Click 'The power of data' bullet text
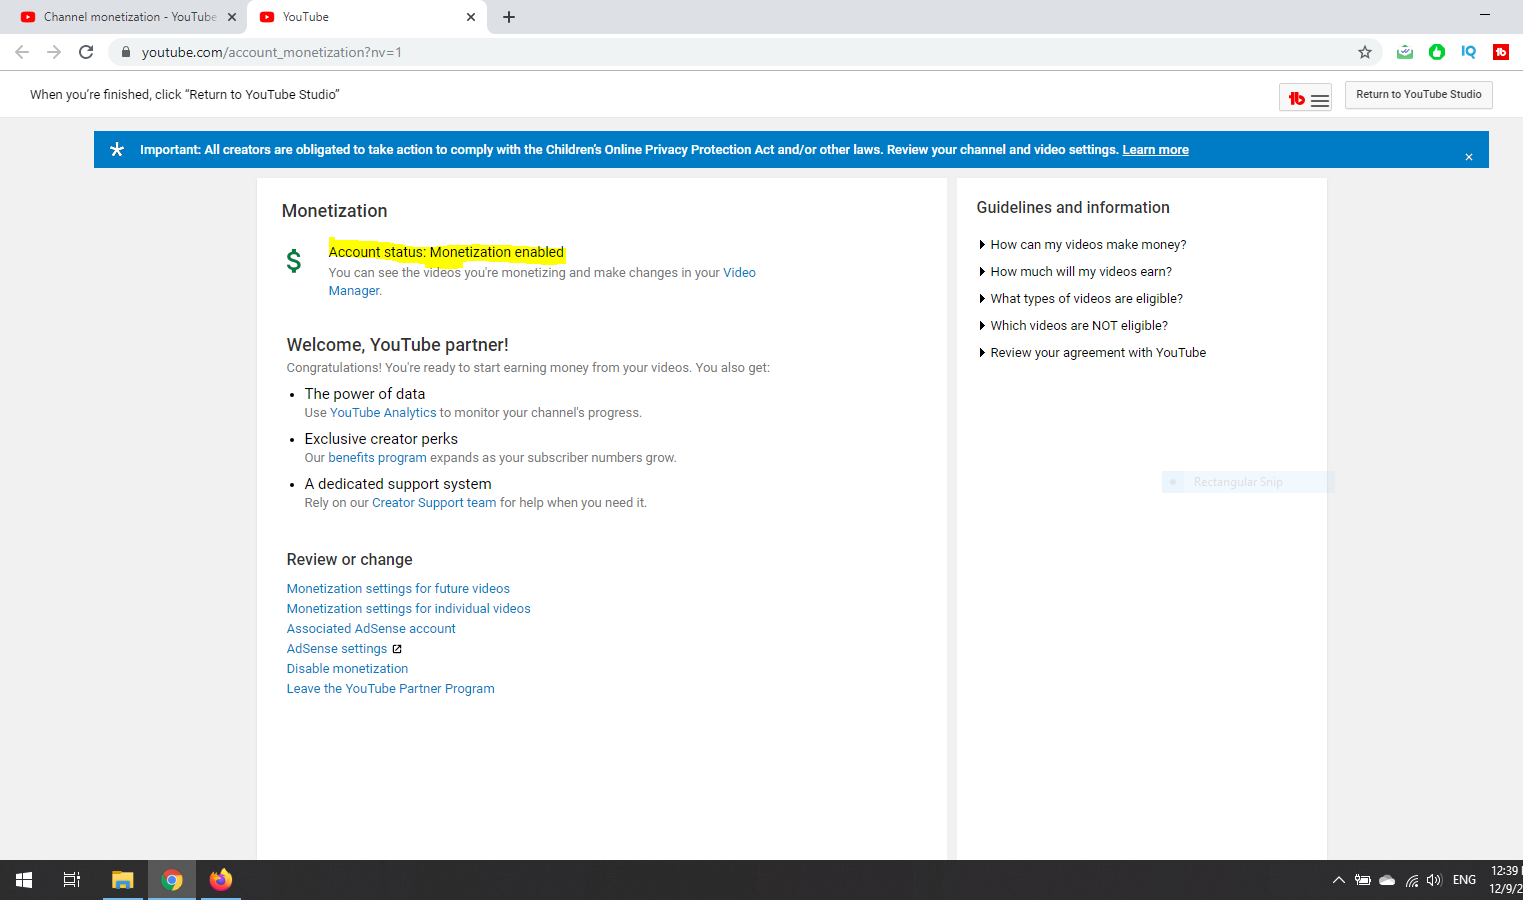This screenshot has height=900, width=1523. (365, 394)
